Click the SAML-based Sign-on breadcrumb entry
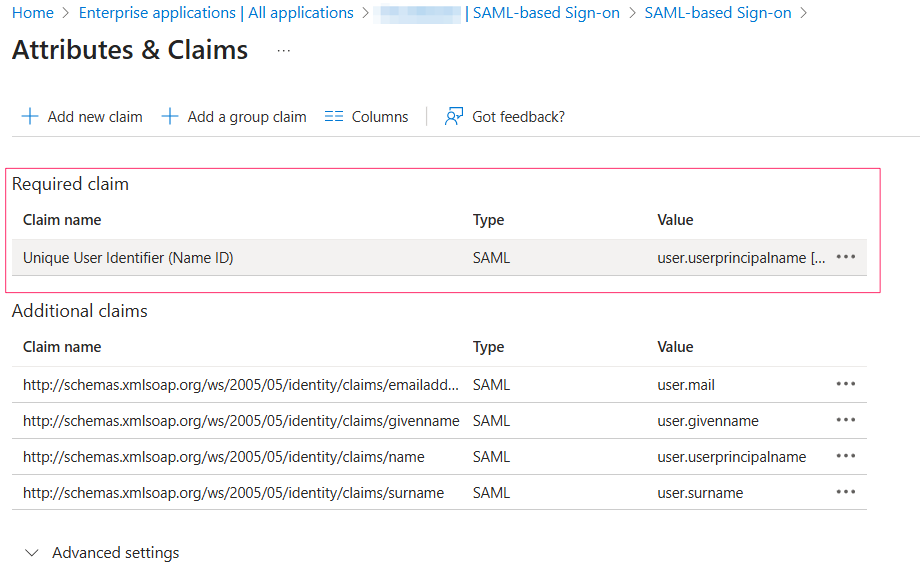Screen dimensions: 920x583 [x=717, y=13]
